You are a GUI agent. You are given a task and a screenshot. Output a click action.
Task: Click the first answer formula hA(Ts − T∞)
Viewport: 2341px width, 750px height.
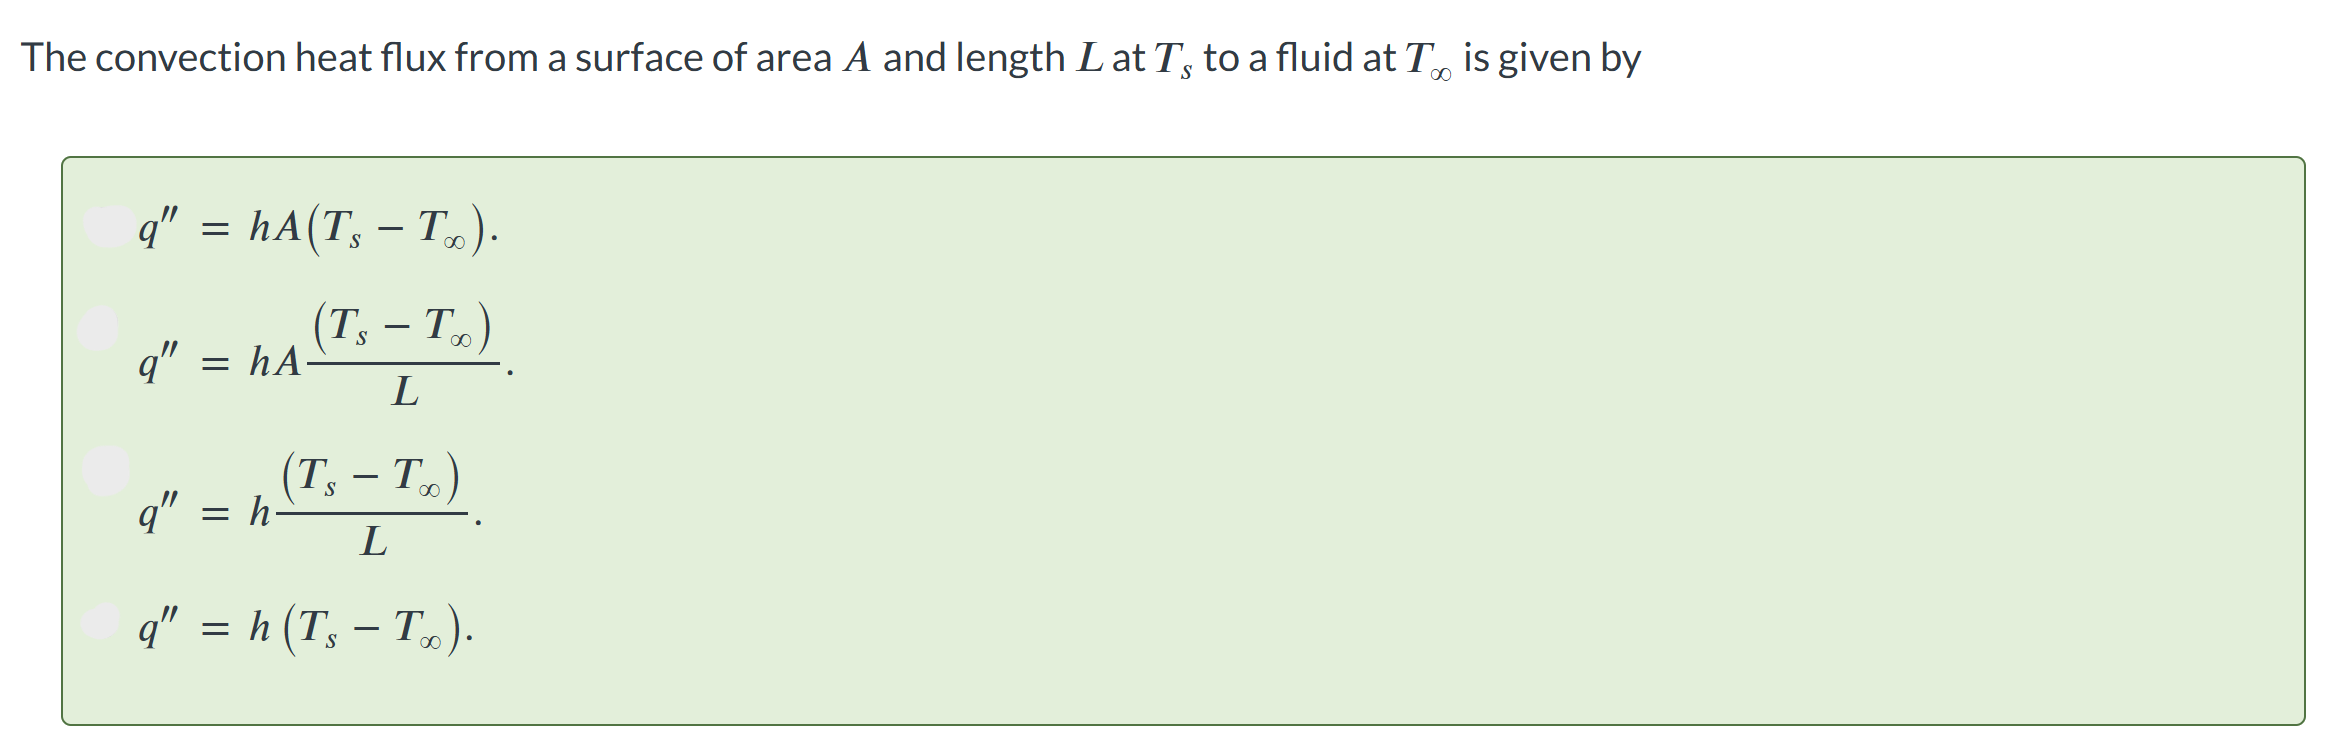(x=318, y=228)
